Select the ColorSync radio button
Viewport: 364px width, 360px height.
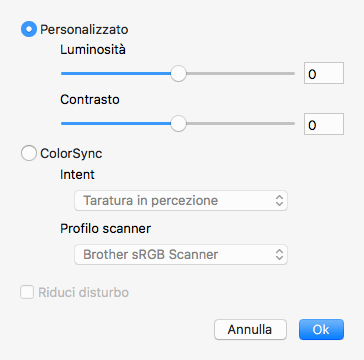pyautogui.click(x=29, y=154)
